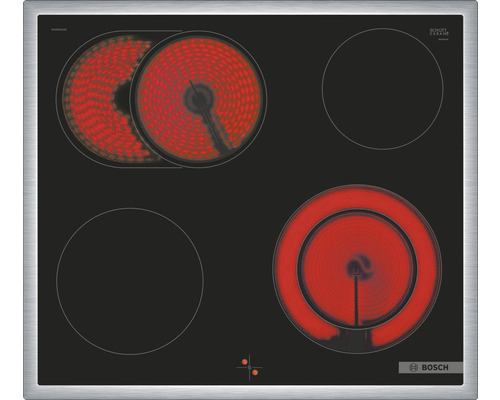Screen dimensions: 500x400
Task: Click the center hub of front right zone
Action: click(356, 266)
